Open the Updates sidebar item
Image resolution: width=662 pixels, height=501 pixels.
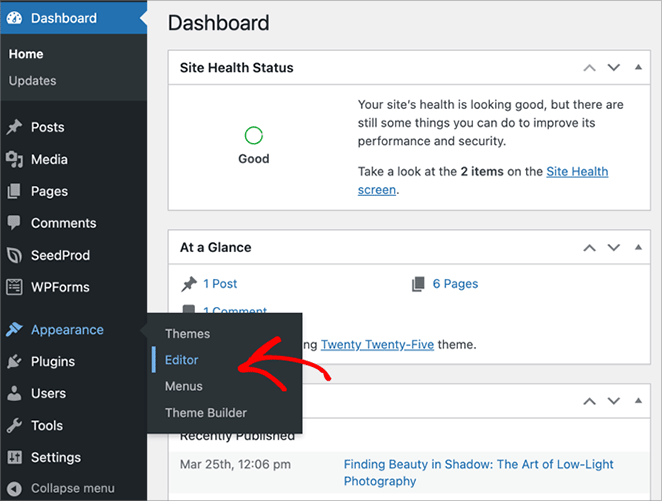click(32, 80)
